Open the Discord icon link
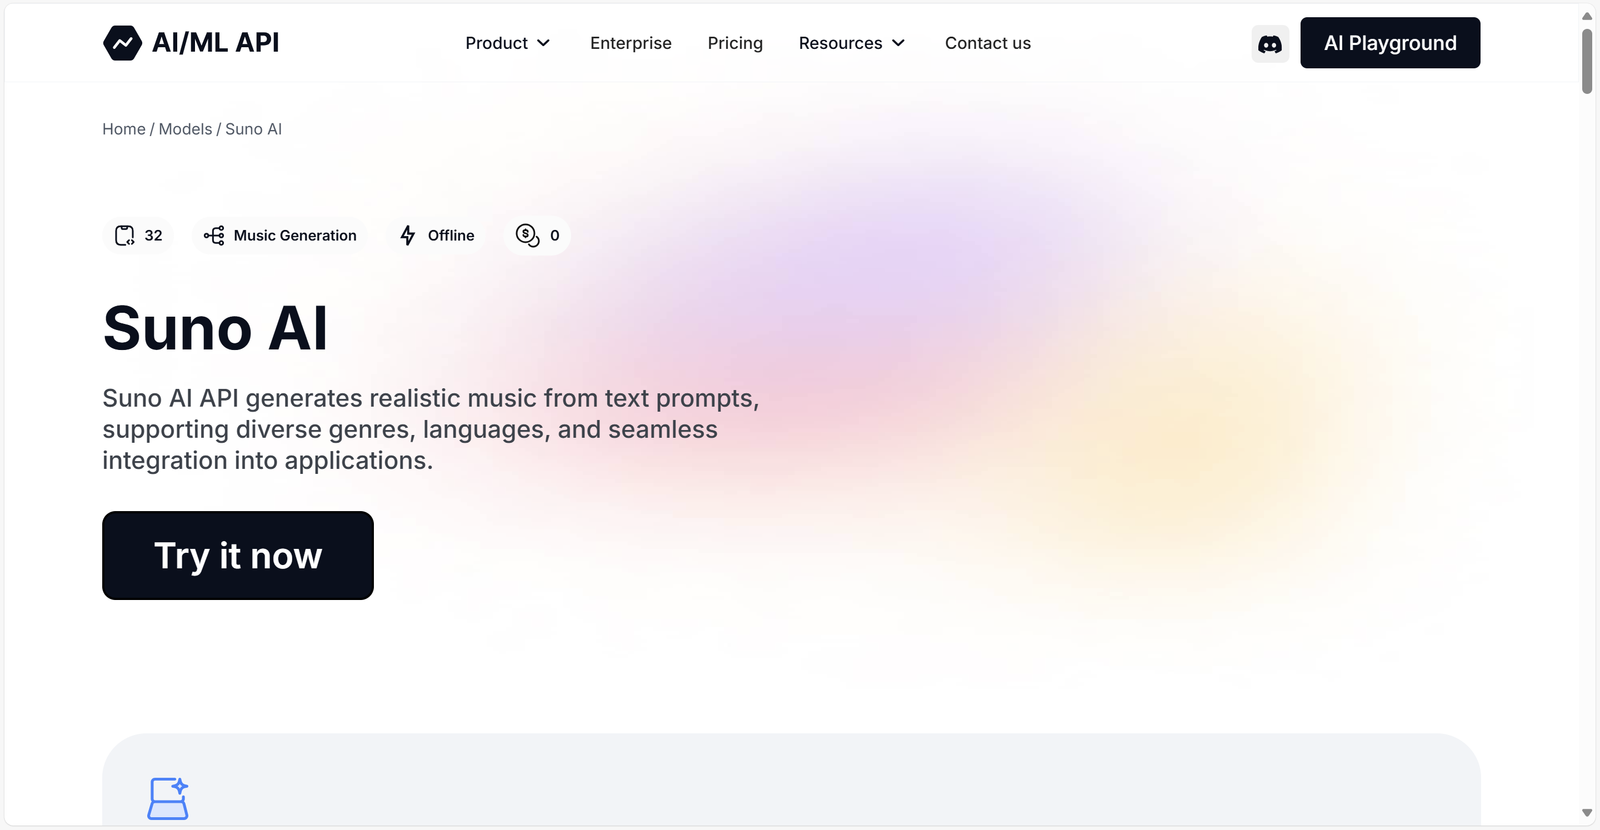The image size is (1600, 830). (1270, 44)
